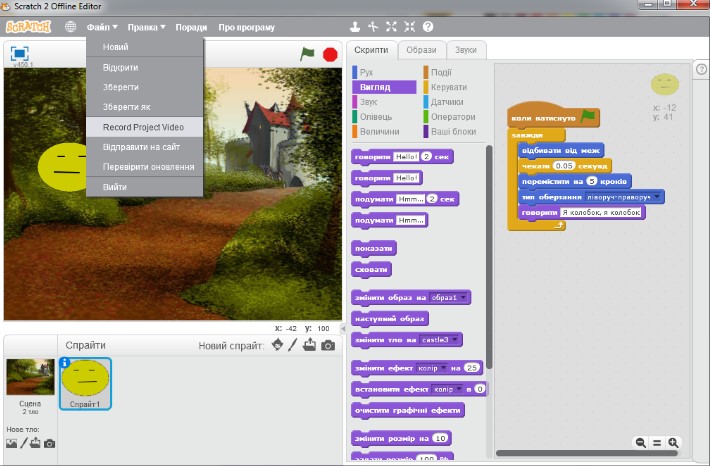
Task: Select the Grow sprite tool
Action: click(x=391, y=27)
